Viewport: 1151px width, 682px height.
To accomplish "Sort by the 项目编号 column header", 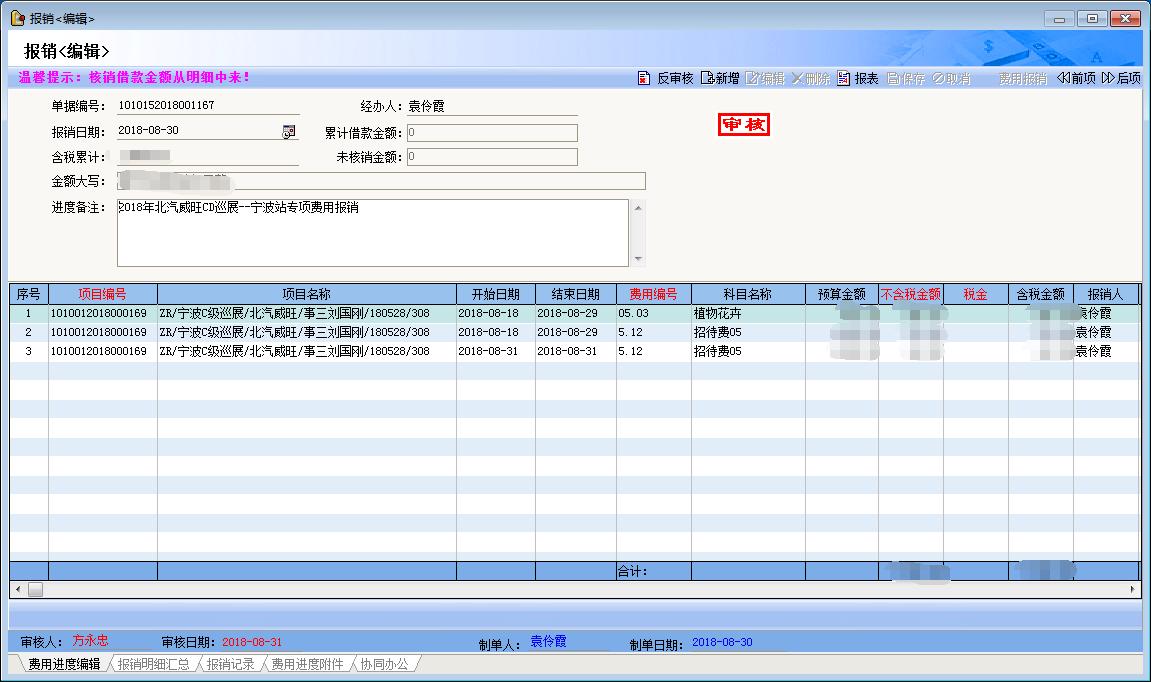I will click(102, 294).
